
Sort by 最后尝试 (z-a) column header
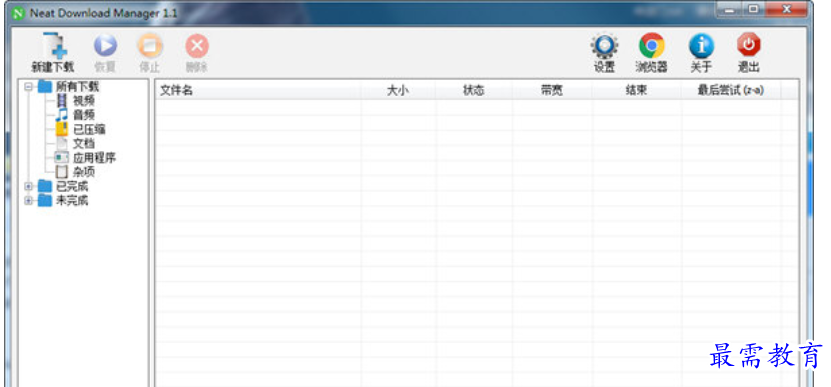pyautogui.click(x=731, y=91)
